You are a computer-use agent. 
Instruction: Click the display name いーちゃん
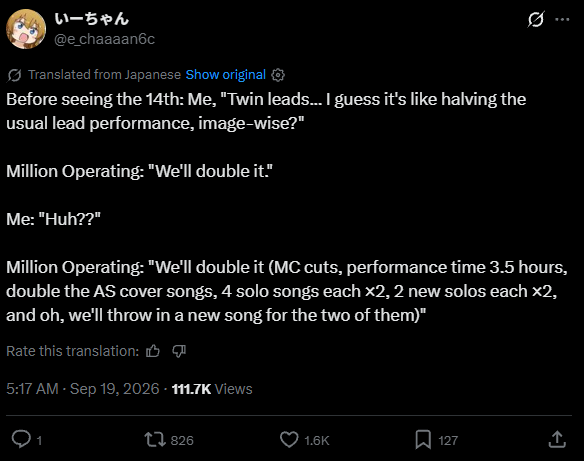tap(92, 19)
